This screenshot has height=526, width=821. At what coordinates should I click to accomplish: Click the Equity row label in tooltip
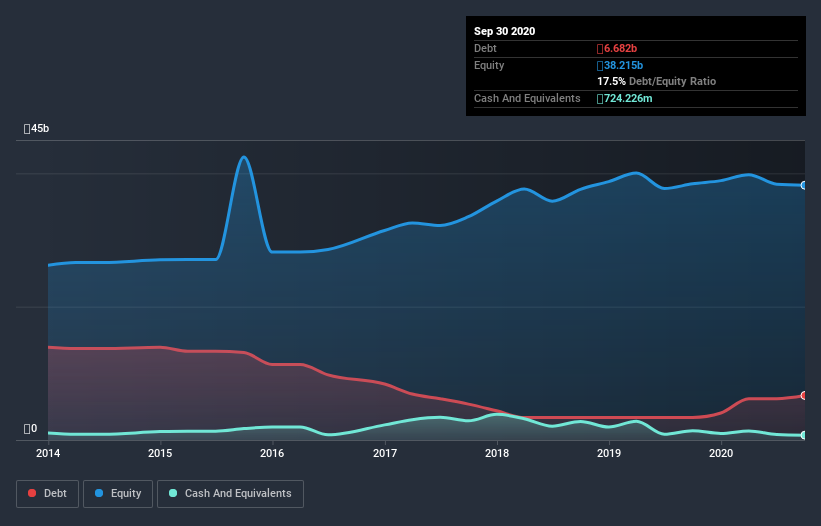click(x=489, y=65)
